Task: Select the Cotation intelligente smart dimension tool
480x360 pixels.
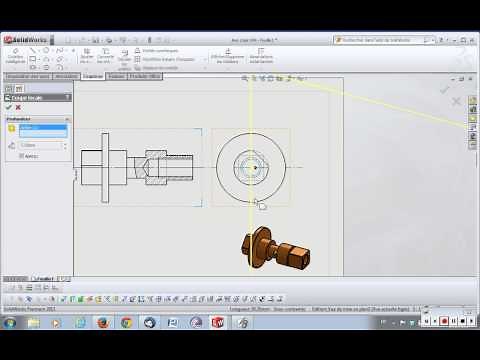Action: coord(15,56)
